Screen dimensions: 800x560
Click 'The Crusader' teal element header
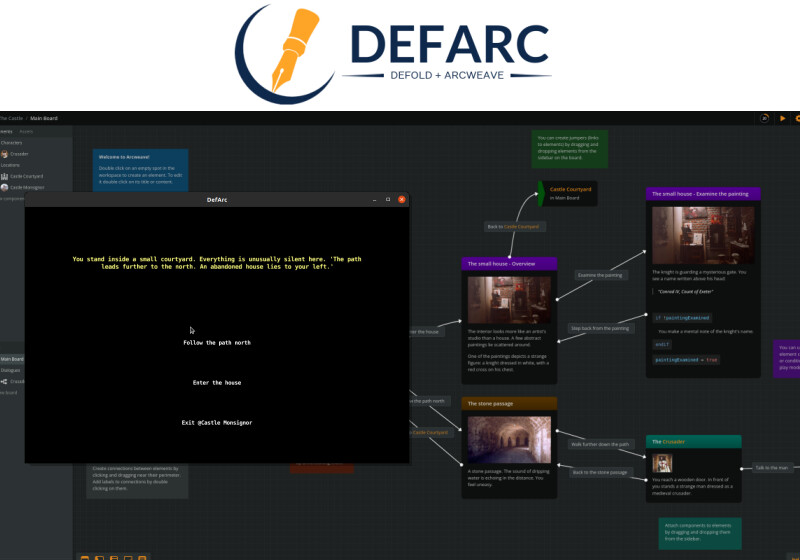point(693,442)
